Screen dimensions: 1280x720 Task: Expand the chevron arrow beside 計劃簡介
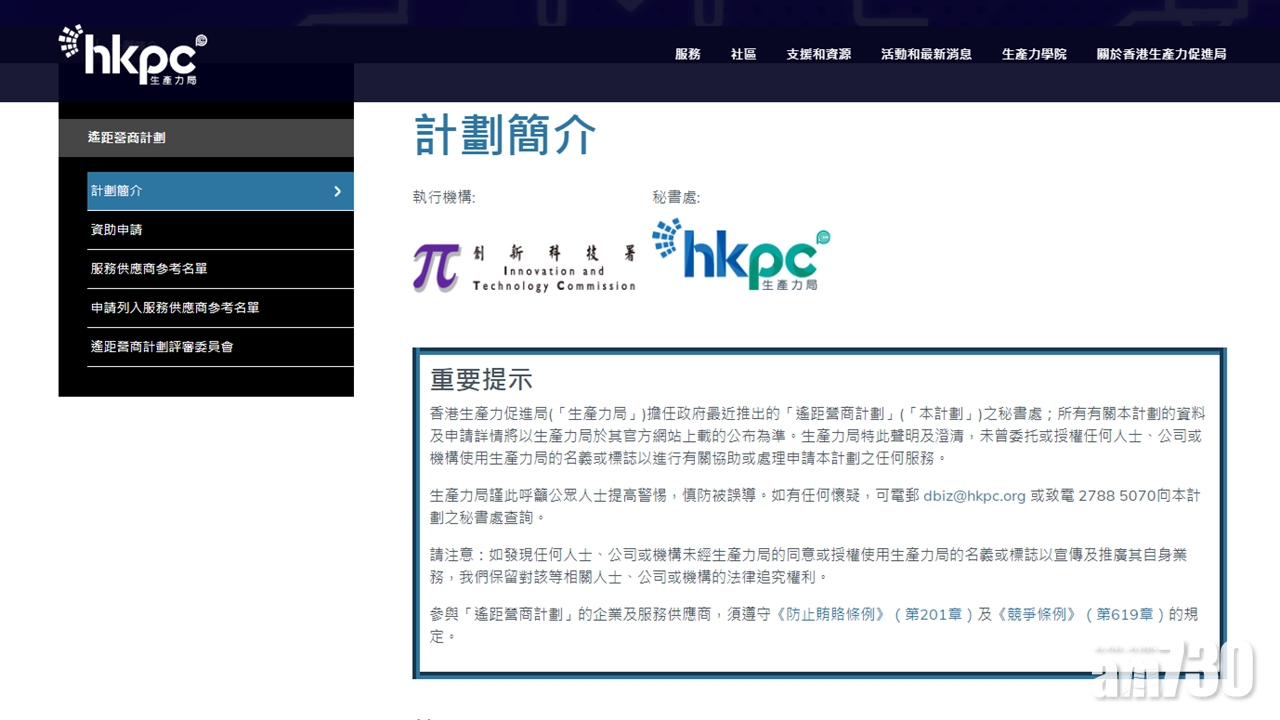337,191
